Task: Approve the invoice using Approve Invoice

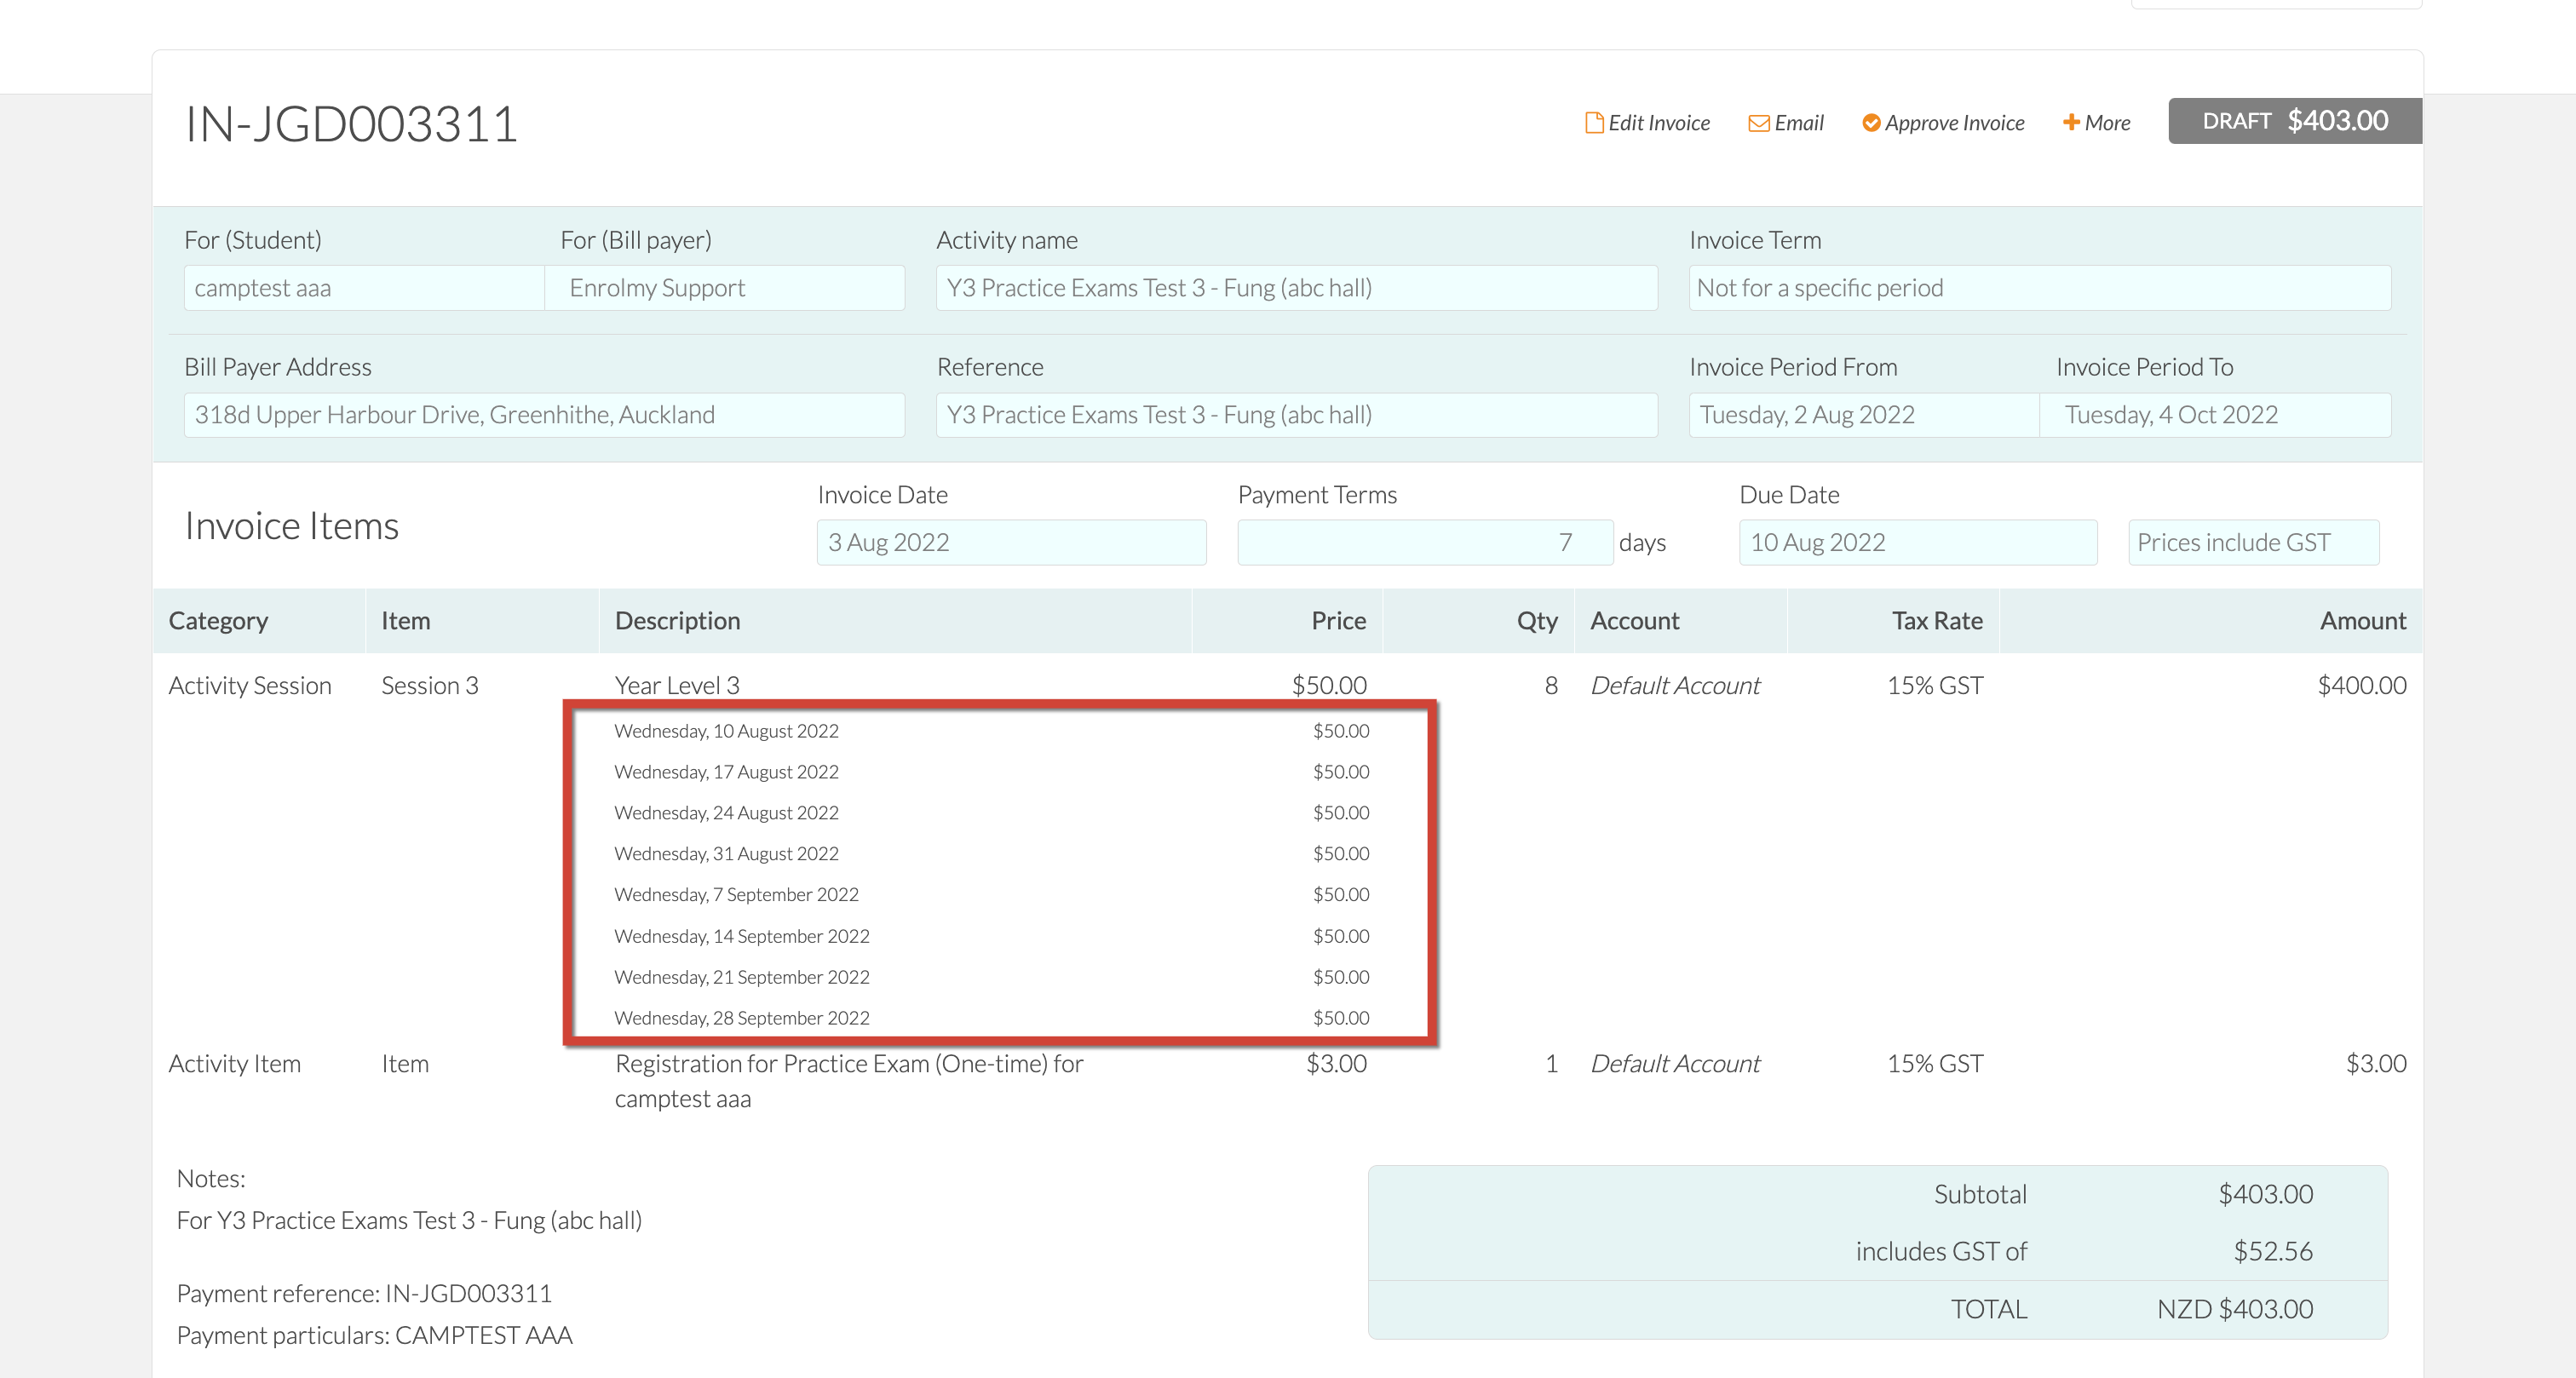Action: (1943, 123)
